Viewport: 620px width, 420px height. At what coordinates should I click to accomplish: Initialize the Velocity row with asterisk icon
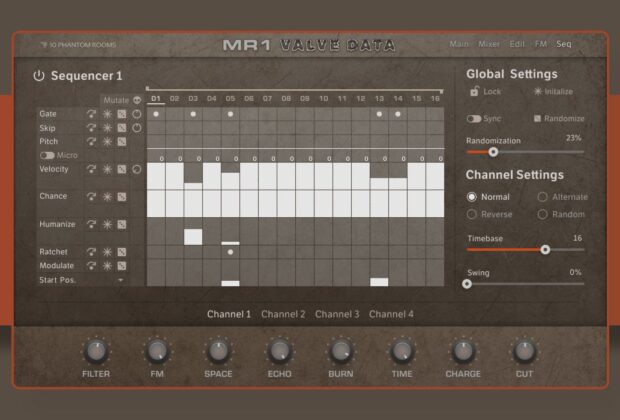[x=107, y=169]
